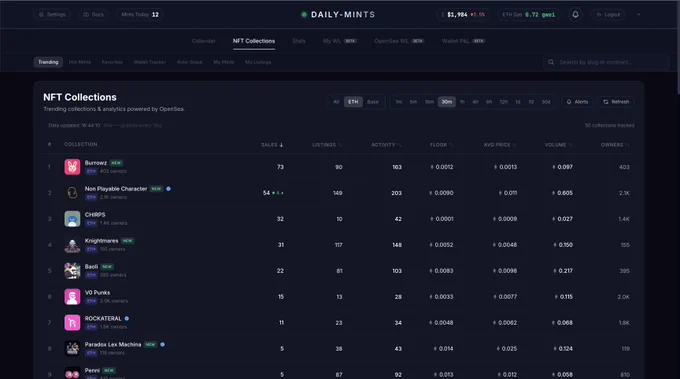Click the search by slug or contract field
Screen dimensions: 680x379
pyautogui.click(x=606, y=62)
